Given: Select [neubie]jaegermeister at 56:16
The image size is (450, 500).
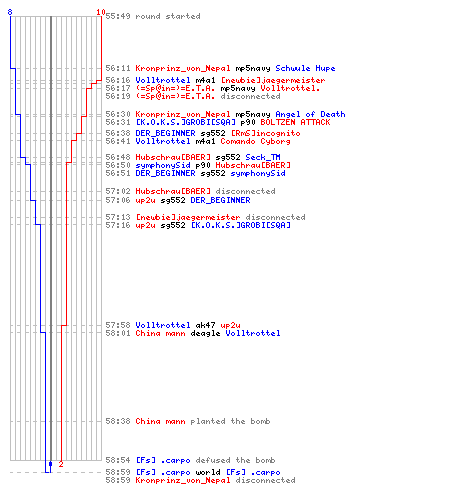Looking at the screenshot, I should tap(273, 80).
